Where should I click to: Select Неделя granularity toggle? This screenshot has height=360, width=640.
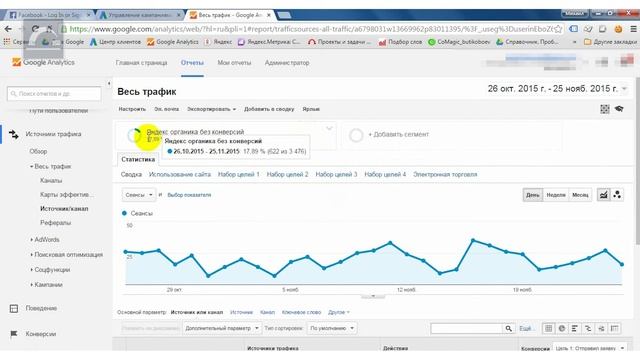[x=556, y=195]
